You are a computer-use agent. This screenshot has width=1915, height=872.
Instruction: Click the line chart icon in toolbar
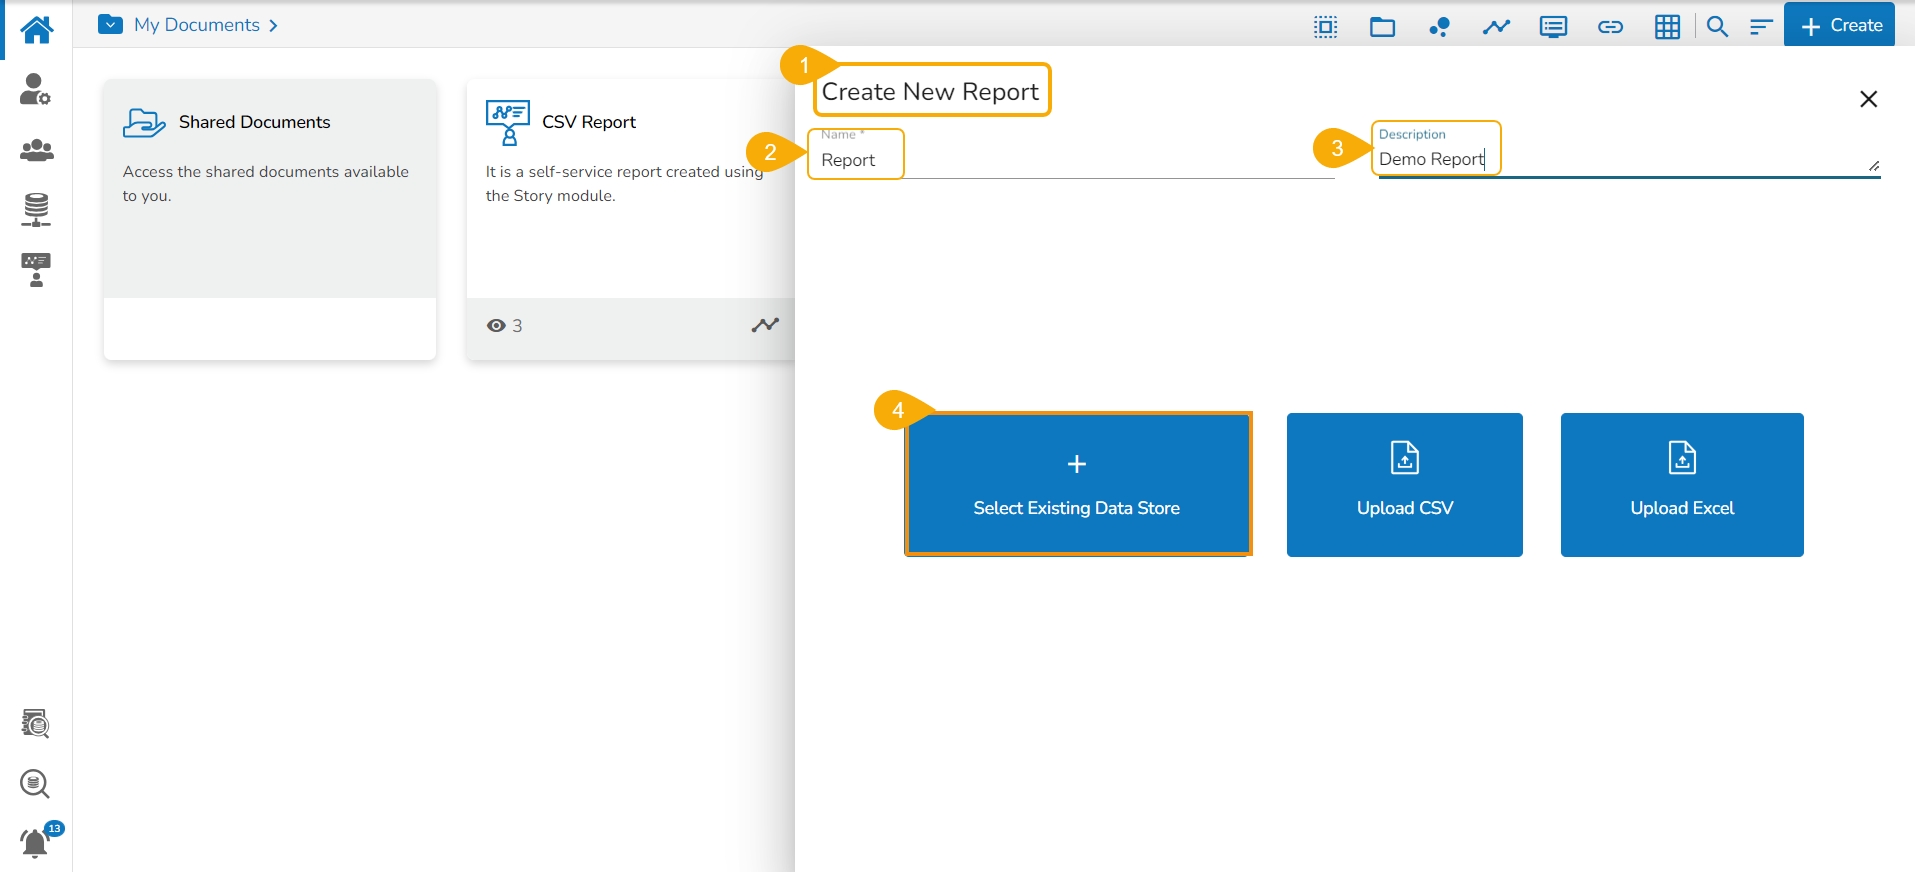click(1496, 27)
